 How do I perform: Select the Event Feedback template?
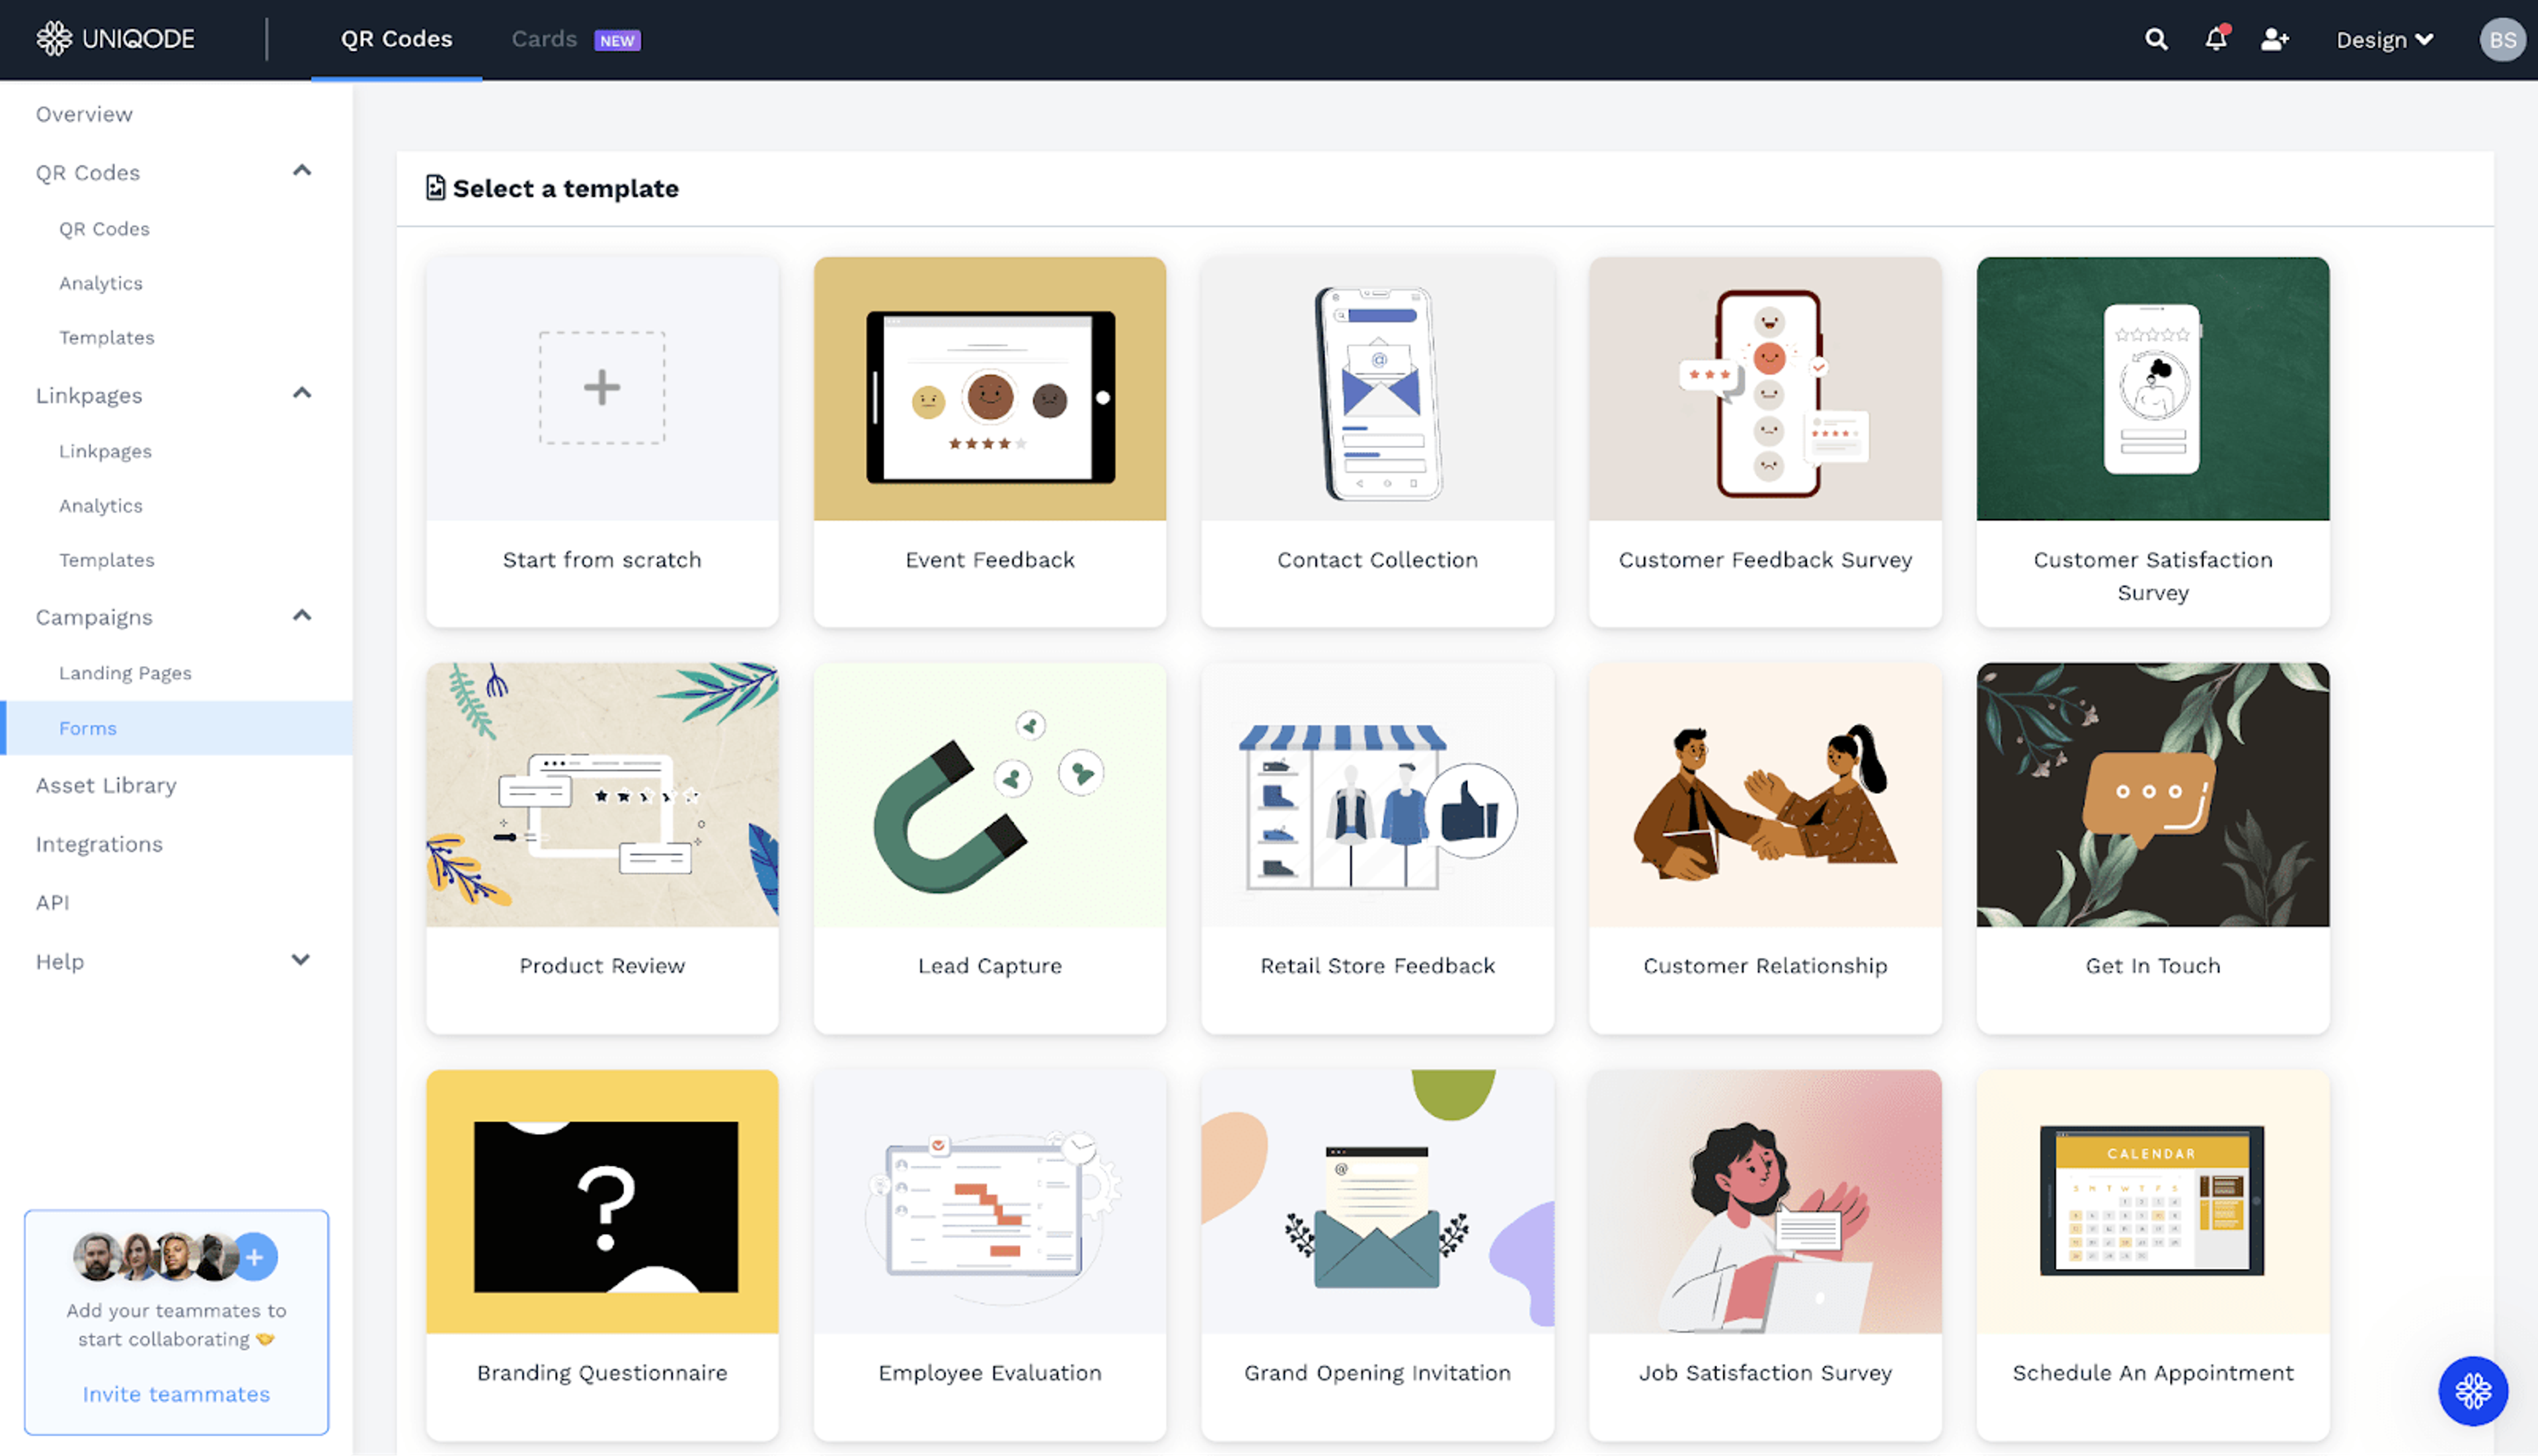pos(989,441)
